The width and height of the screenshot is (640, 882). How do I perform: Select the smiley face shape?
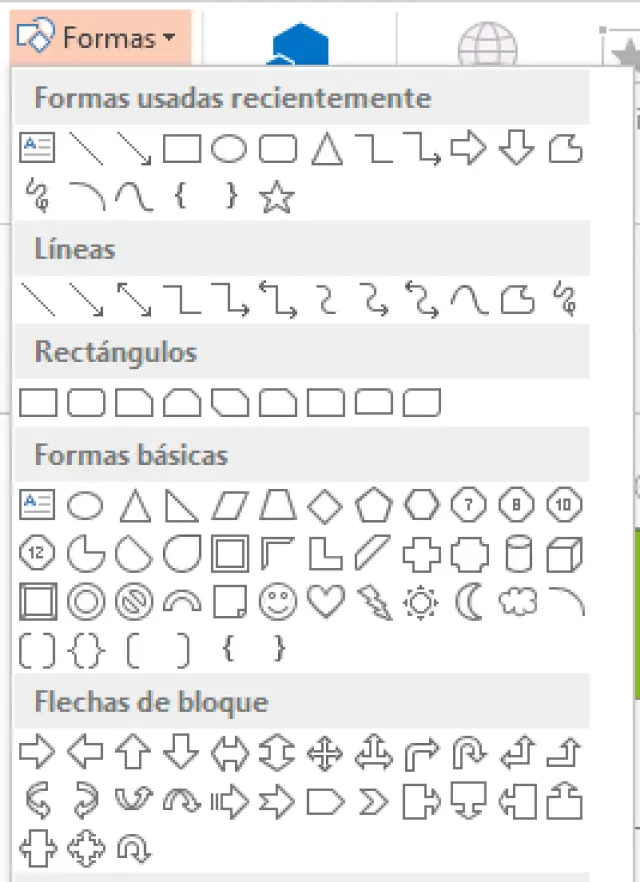(277, 601)
